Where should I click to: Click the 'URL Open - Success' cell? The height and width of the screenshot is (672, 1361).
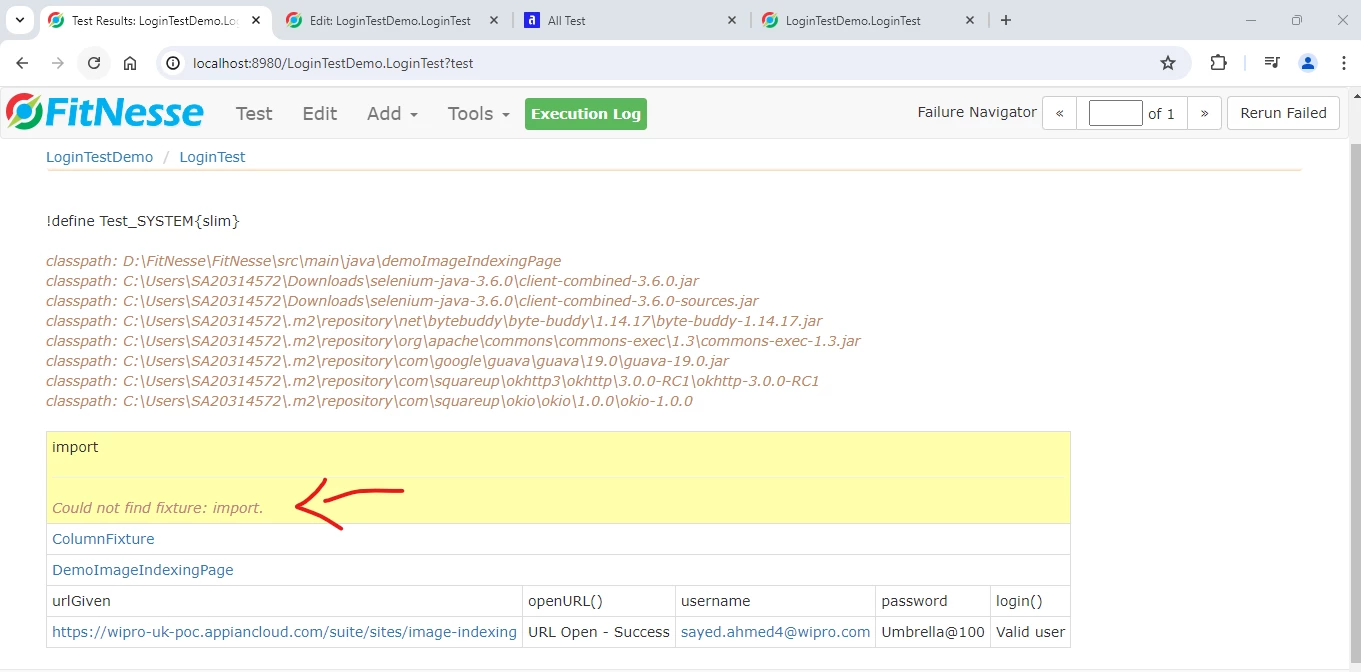(599, 632)
